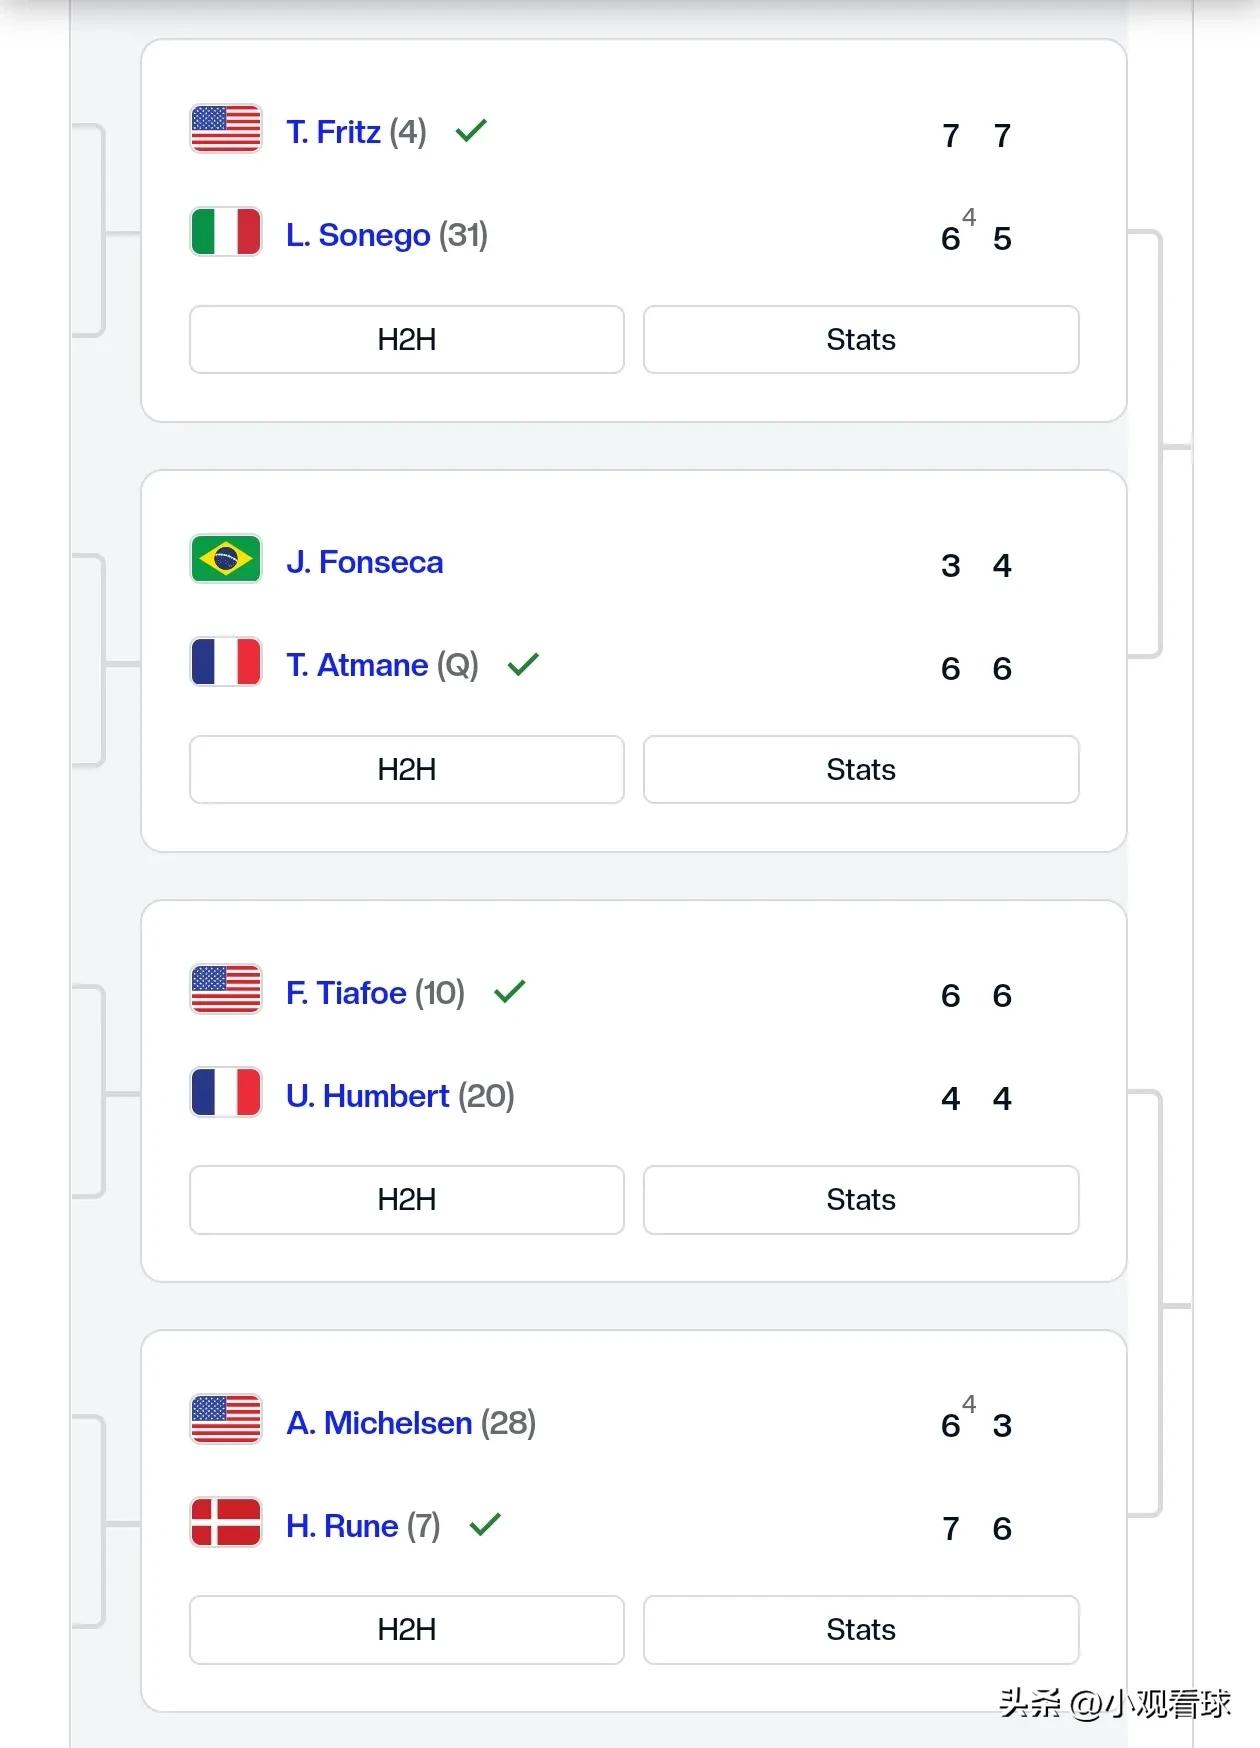The height and width of the screenshot is (1748, 1260).
Task: Click the USA flag beside A. Michelsen
Action: pos(226,1419)
